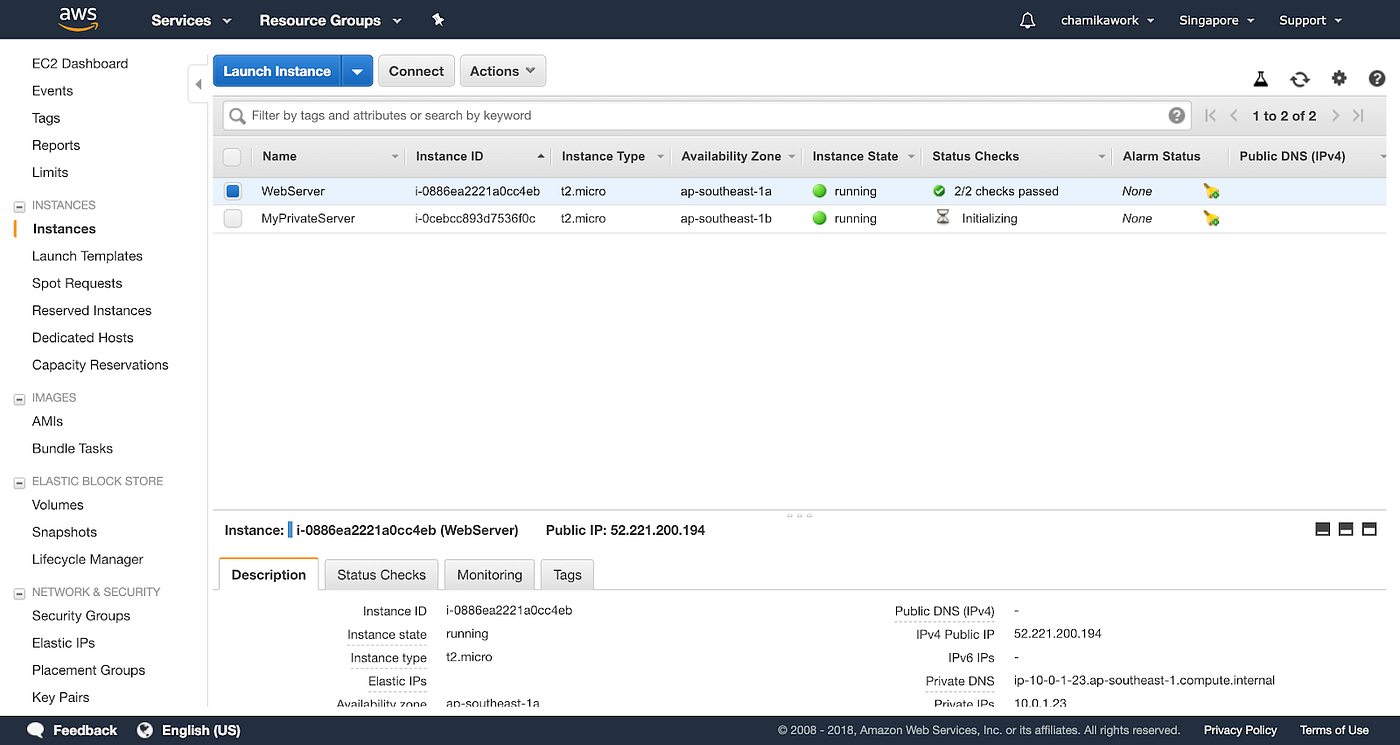
Task: Open the help question mark icon
Action: [x=1377, y=78]
